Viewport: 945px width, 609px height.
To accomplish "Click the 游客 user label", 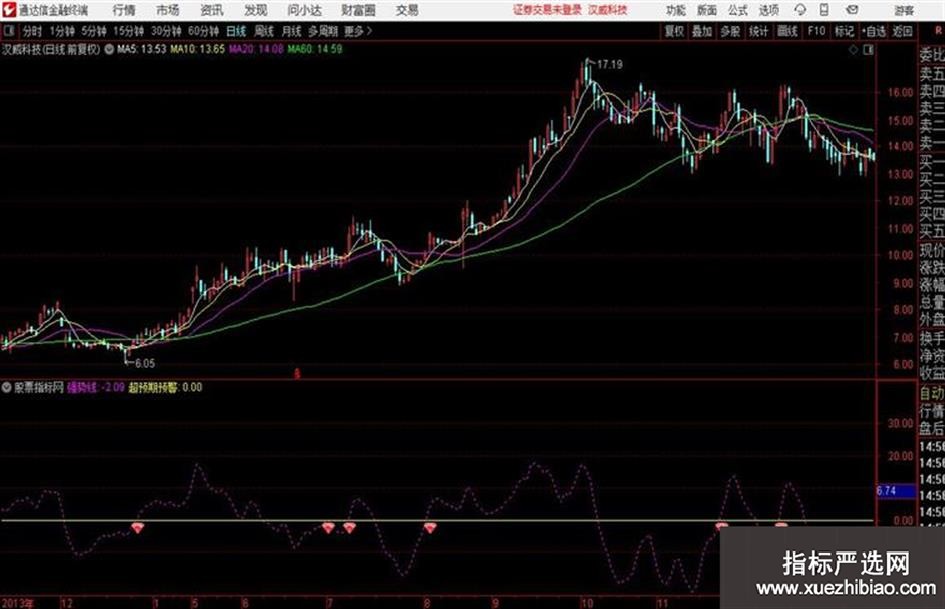I will (904, 10).
